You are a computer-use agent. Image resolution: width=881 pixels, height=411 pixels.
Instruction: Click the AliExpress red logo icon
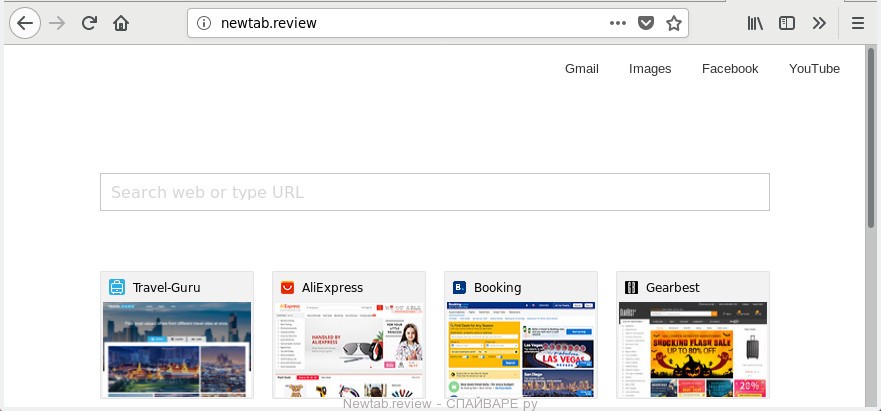coord(287,287)
